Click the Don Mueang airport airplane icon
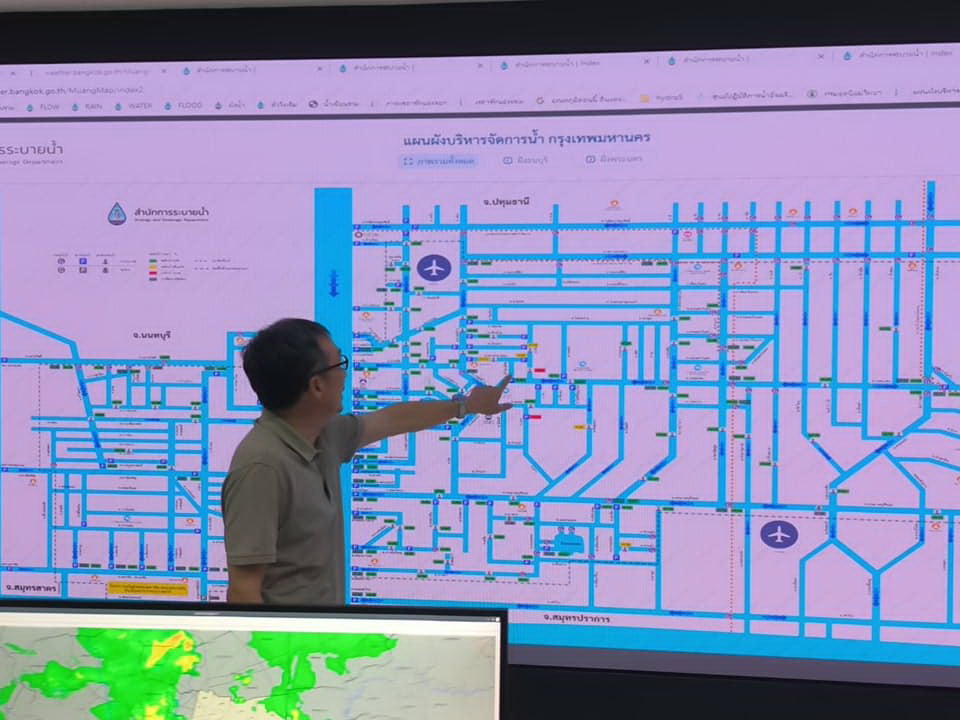 [x=434, y=267]
